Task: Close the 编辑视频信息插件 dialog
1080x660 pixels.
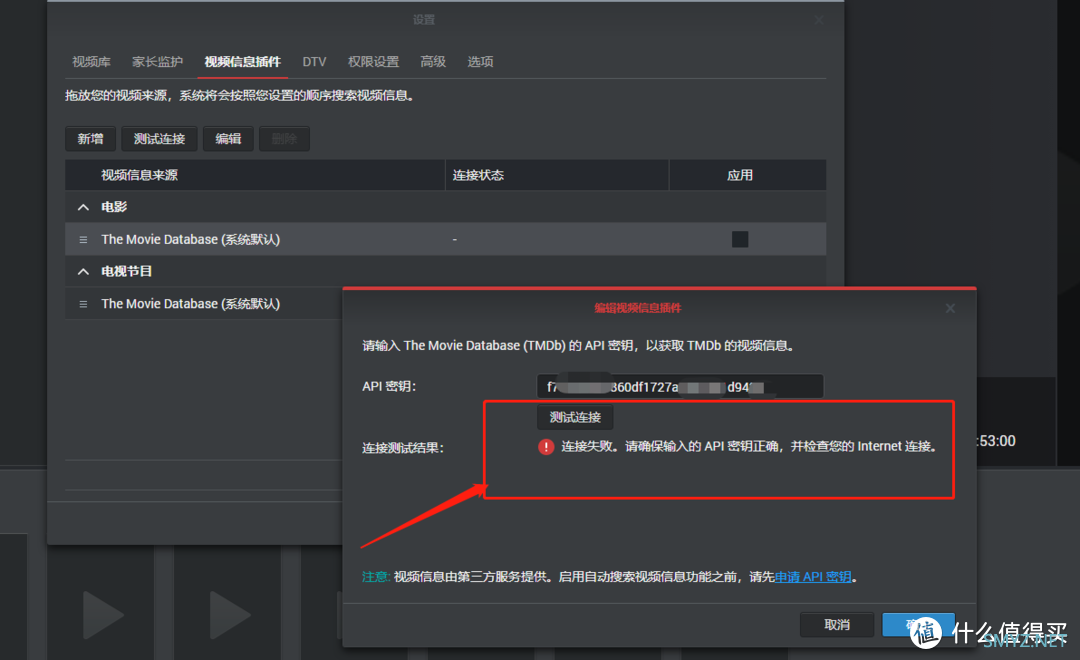Action: pos(950,308)
